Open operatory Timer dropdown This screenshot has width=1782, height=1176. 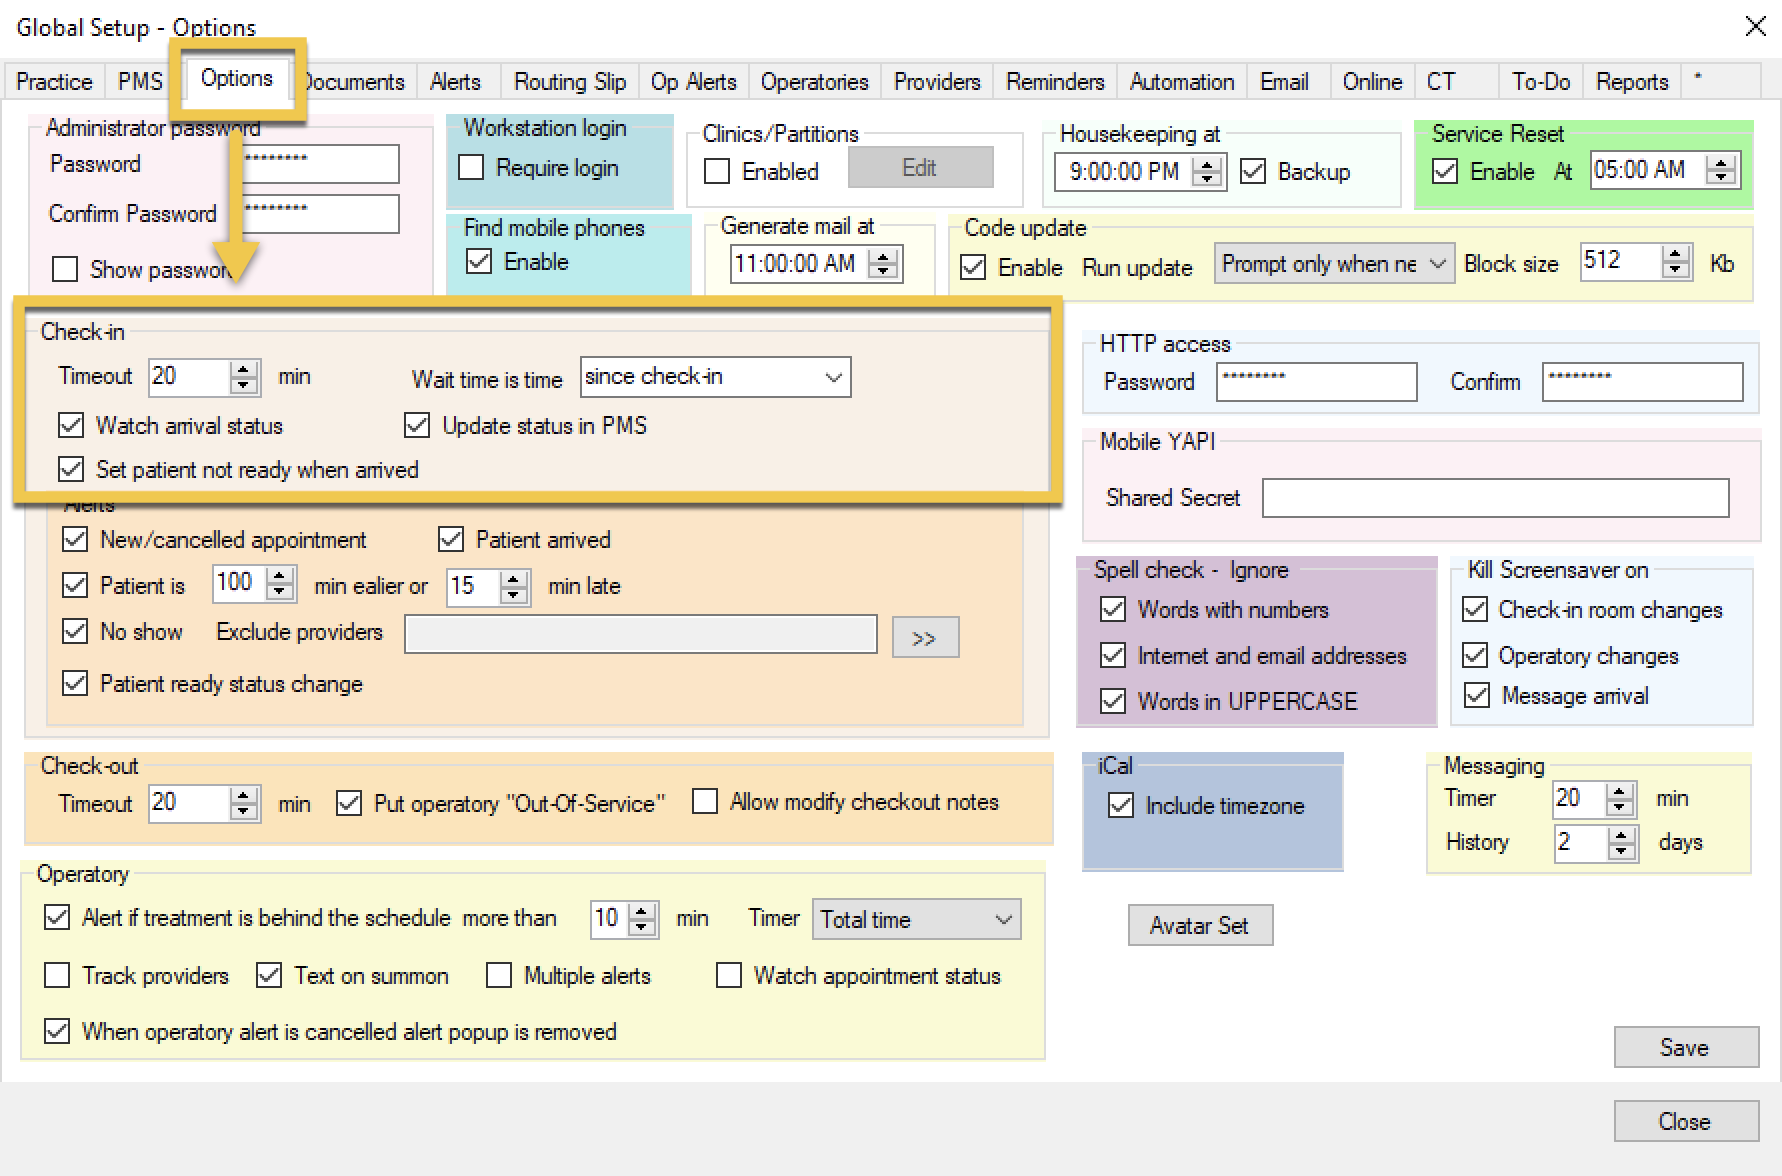916,920
